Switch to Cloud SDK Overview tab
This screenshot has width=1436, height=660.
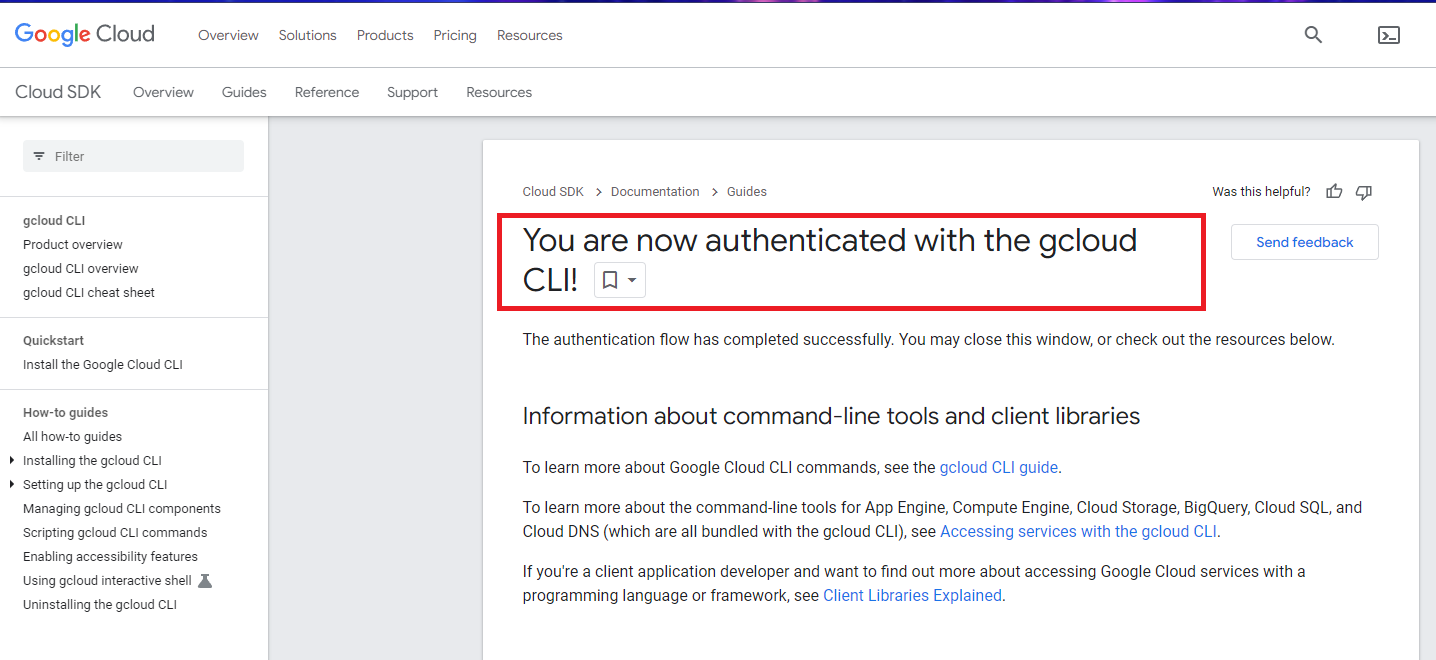(x=163, y=92)
